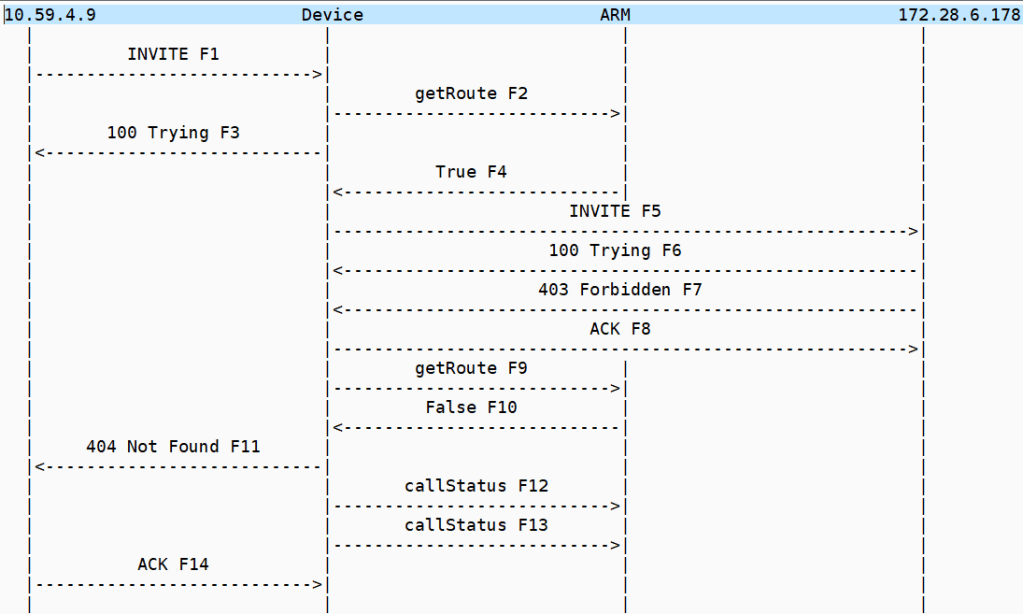Click the dashed arrow below 403 Forbidden F7

(625, 309)
